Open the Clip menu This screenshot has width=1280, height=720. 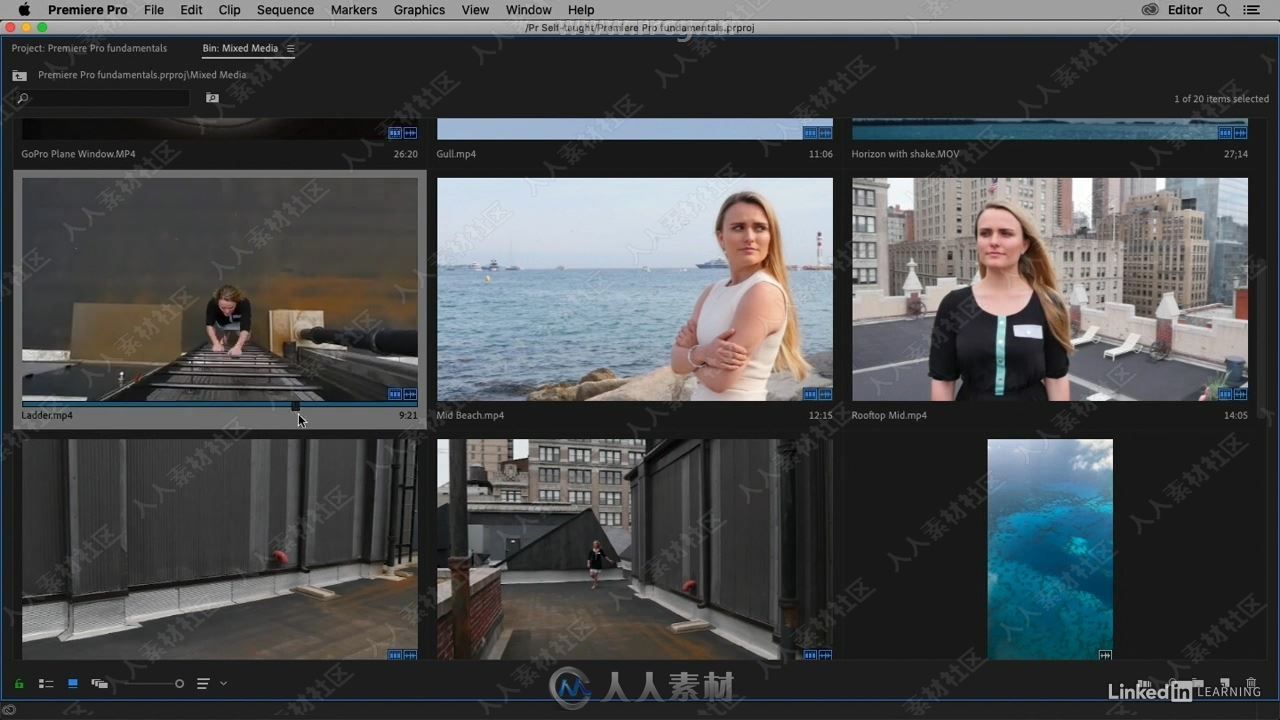[x=229, y=10]
